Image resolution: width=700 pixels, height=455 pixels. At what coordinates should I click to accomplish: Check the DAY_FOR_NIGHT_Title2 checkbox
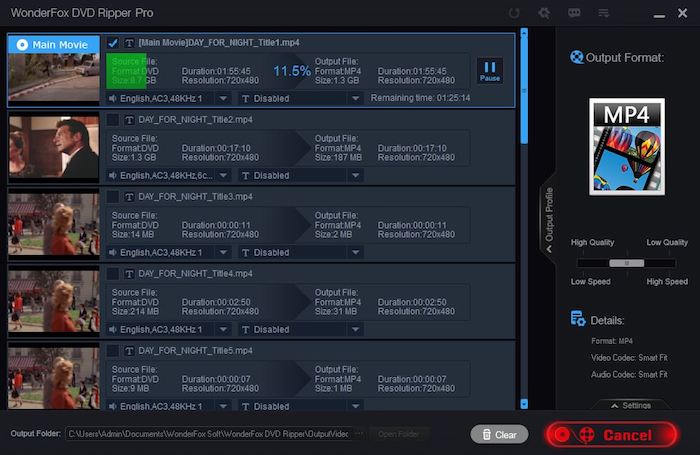112,120
